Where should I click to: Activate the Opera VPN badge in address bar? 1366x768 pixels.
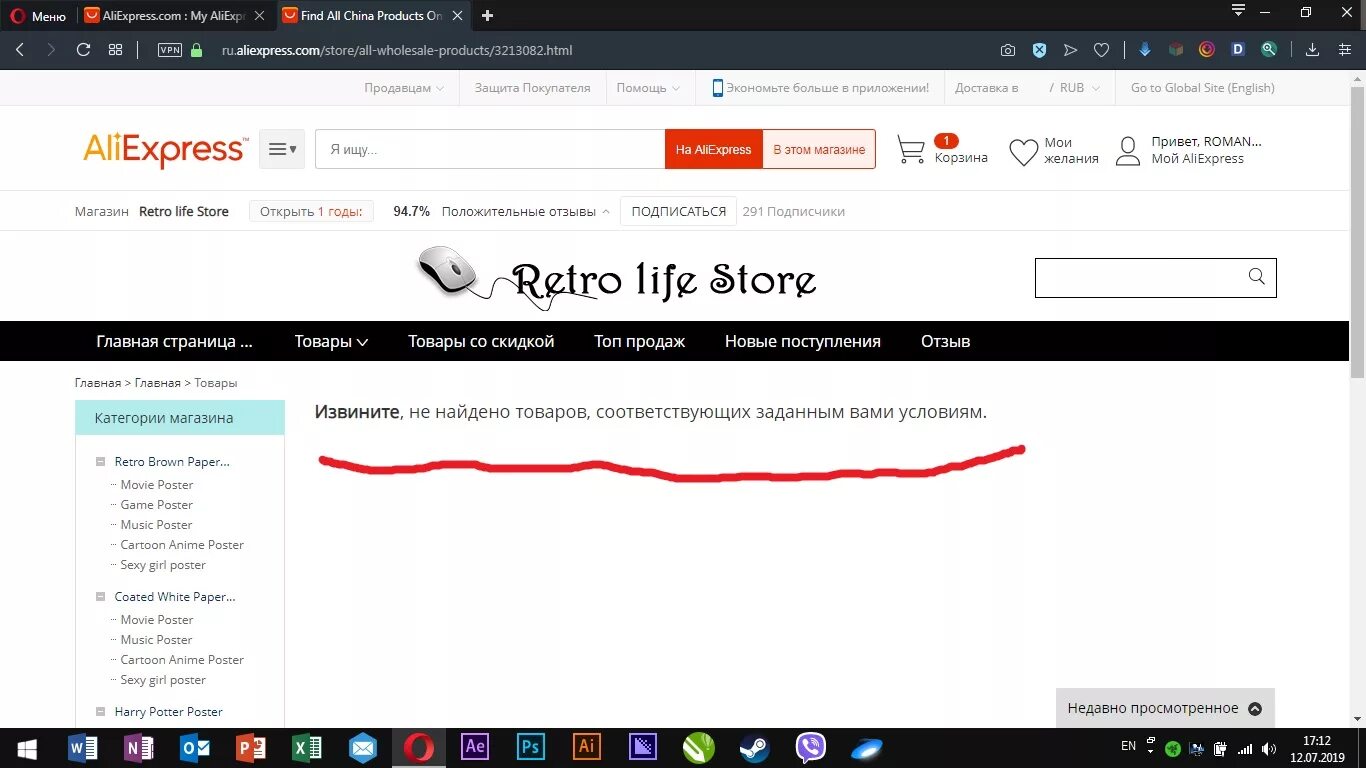point(170,49)
